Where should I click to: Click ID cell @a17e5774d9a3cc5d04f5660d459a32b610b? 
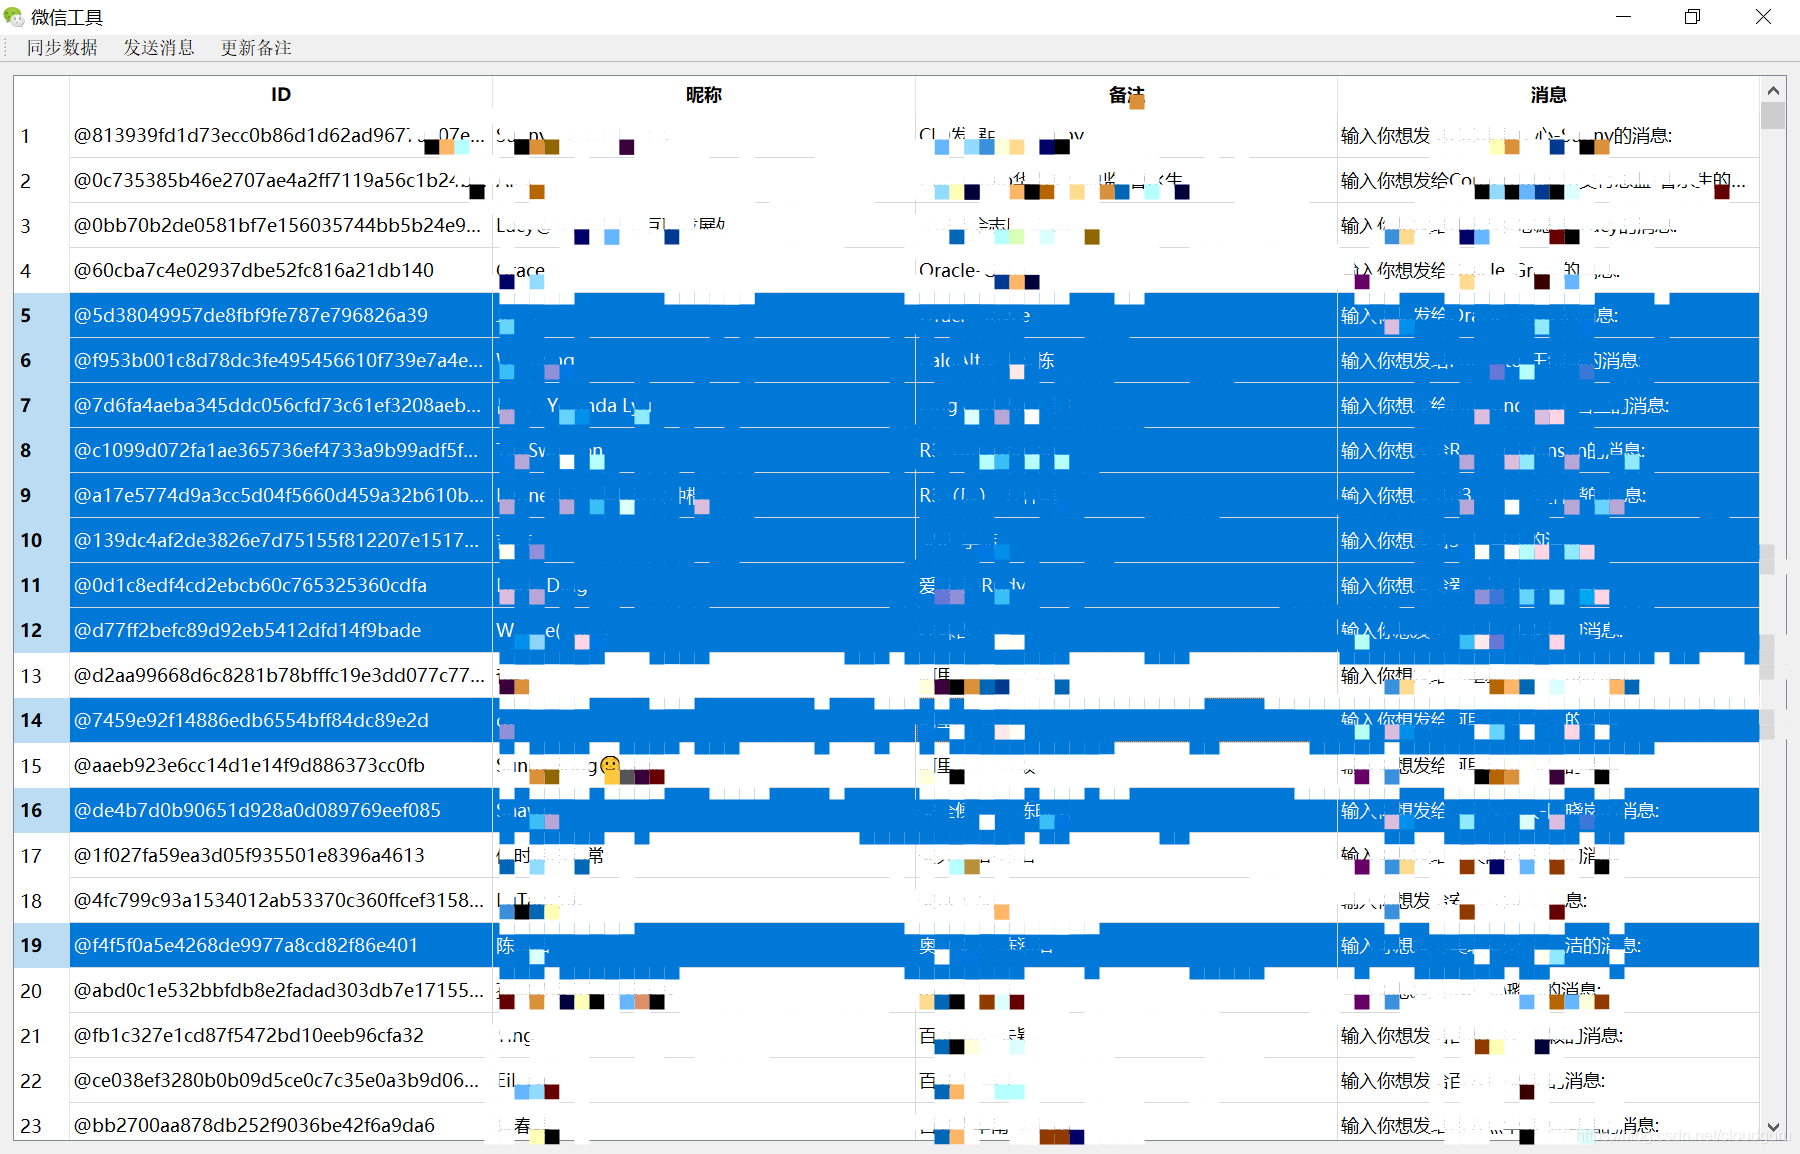coord(281,495)
